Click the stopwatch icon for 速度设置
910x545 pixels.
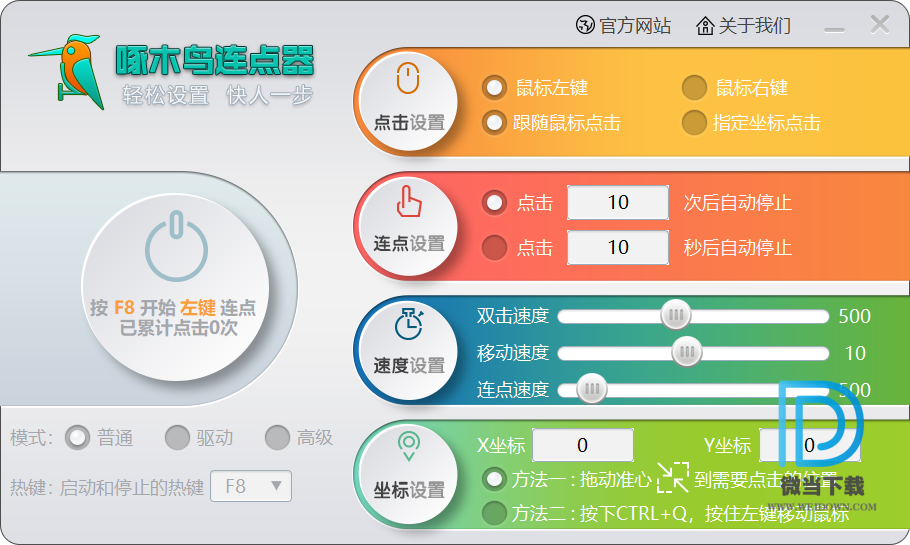click(408, 323)
